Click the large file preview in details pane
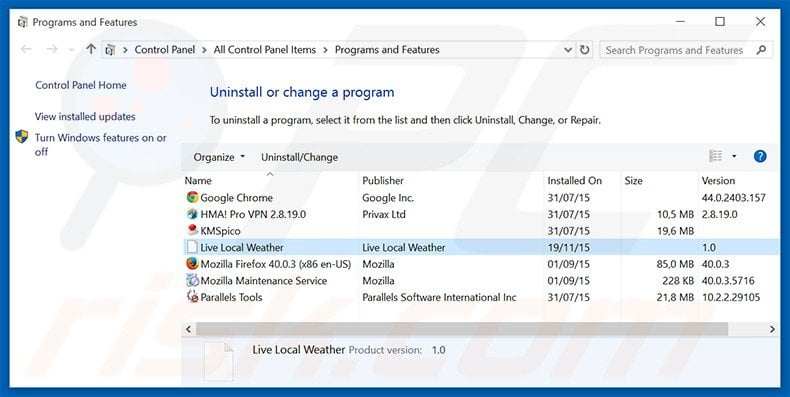This screenshot has height=397, width=790. 219,362
